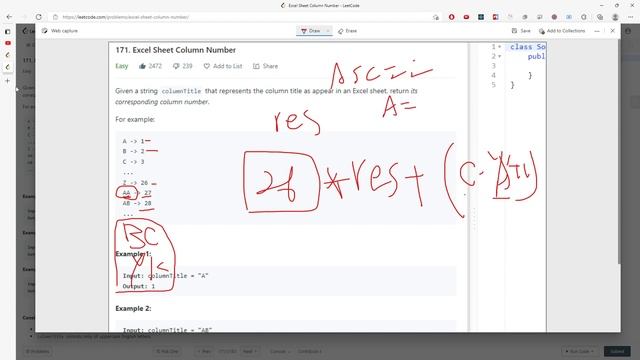Open the Opera-style red circle extension icon
Viewport: 640px width, 360px height.
coord(451,17)
